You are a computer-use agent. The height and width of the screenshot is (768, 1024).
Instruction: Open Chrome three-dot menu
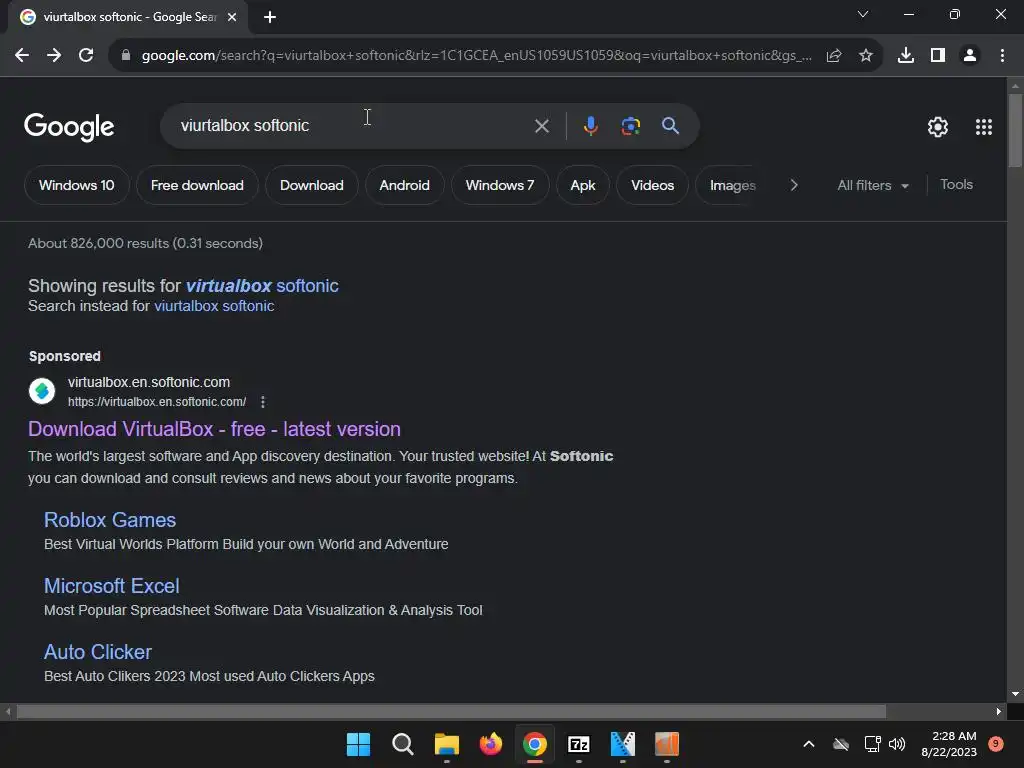[x=1002, y=56]
